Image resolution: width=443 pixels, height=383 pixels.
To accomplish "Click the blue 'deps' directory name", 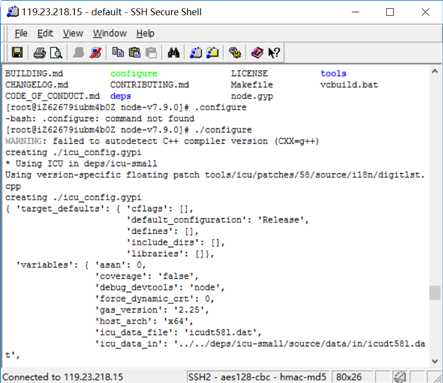I will coord(120,96).
